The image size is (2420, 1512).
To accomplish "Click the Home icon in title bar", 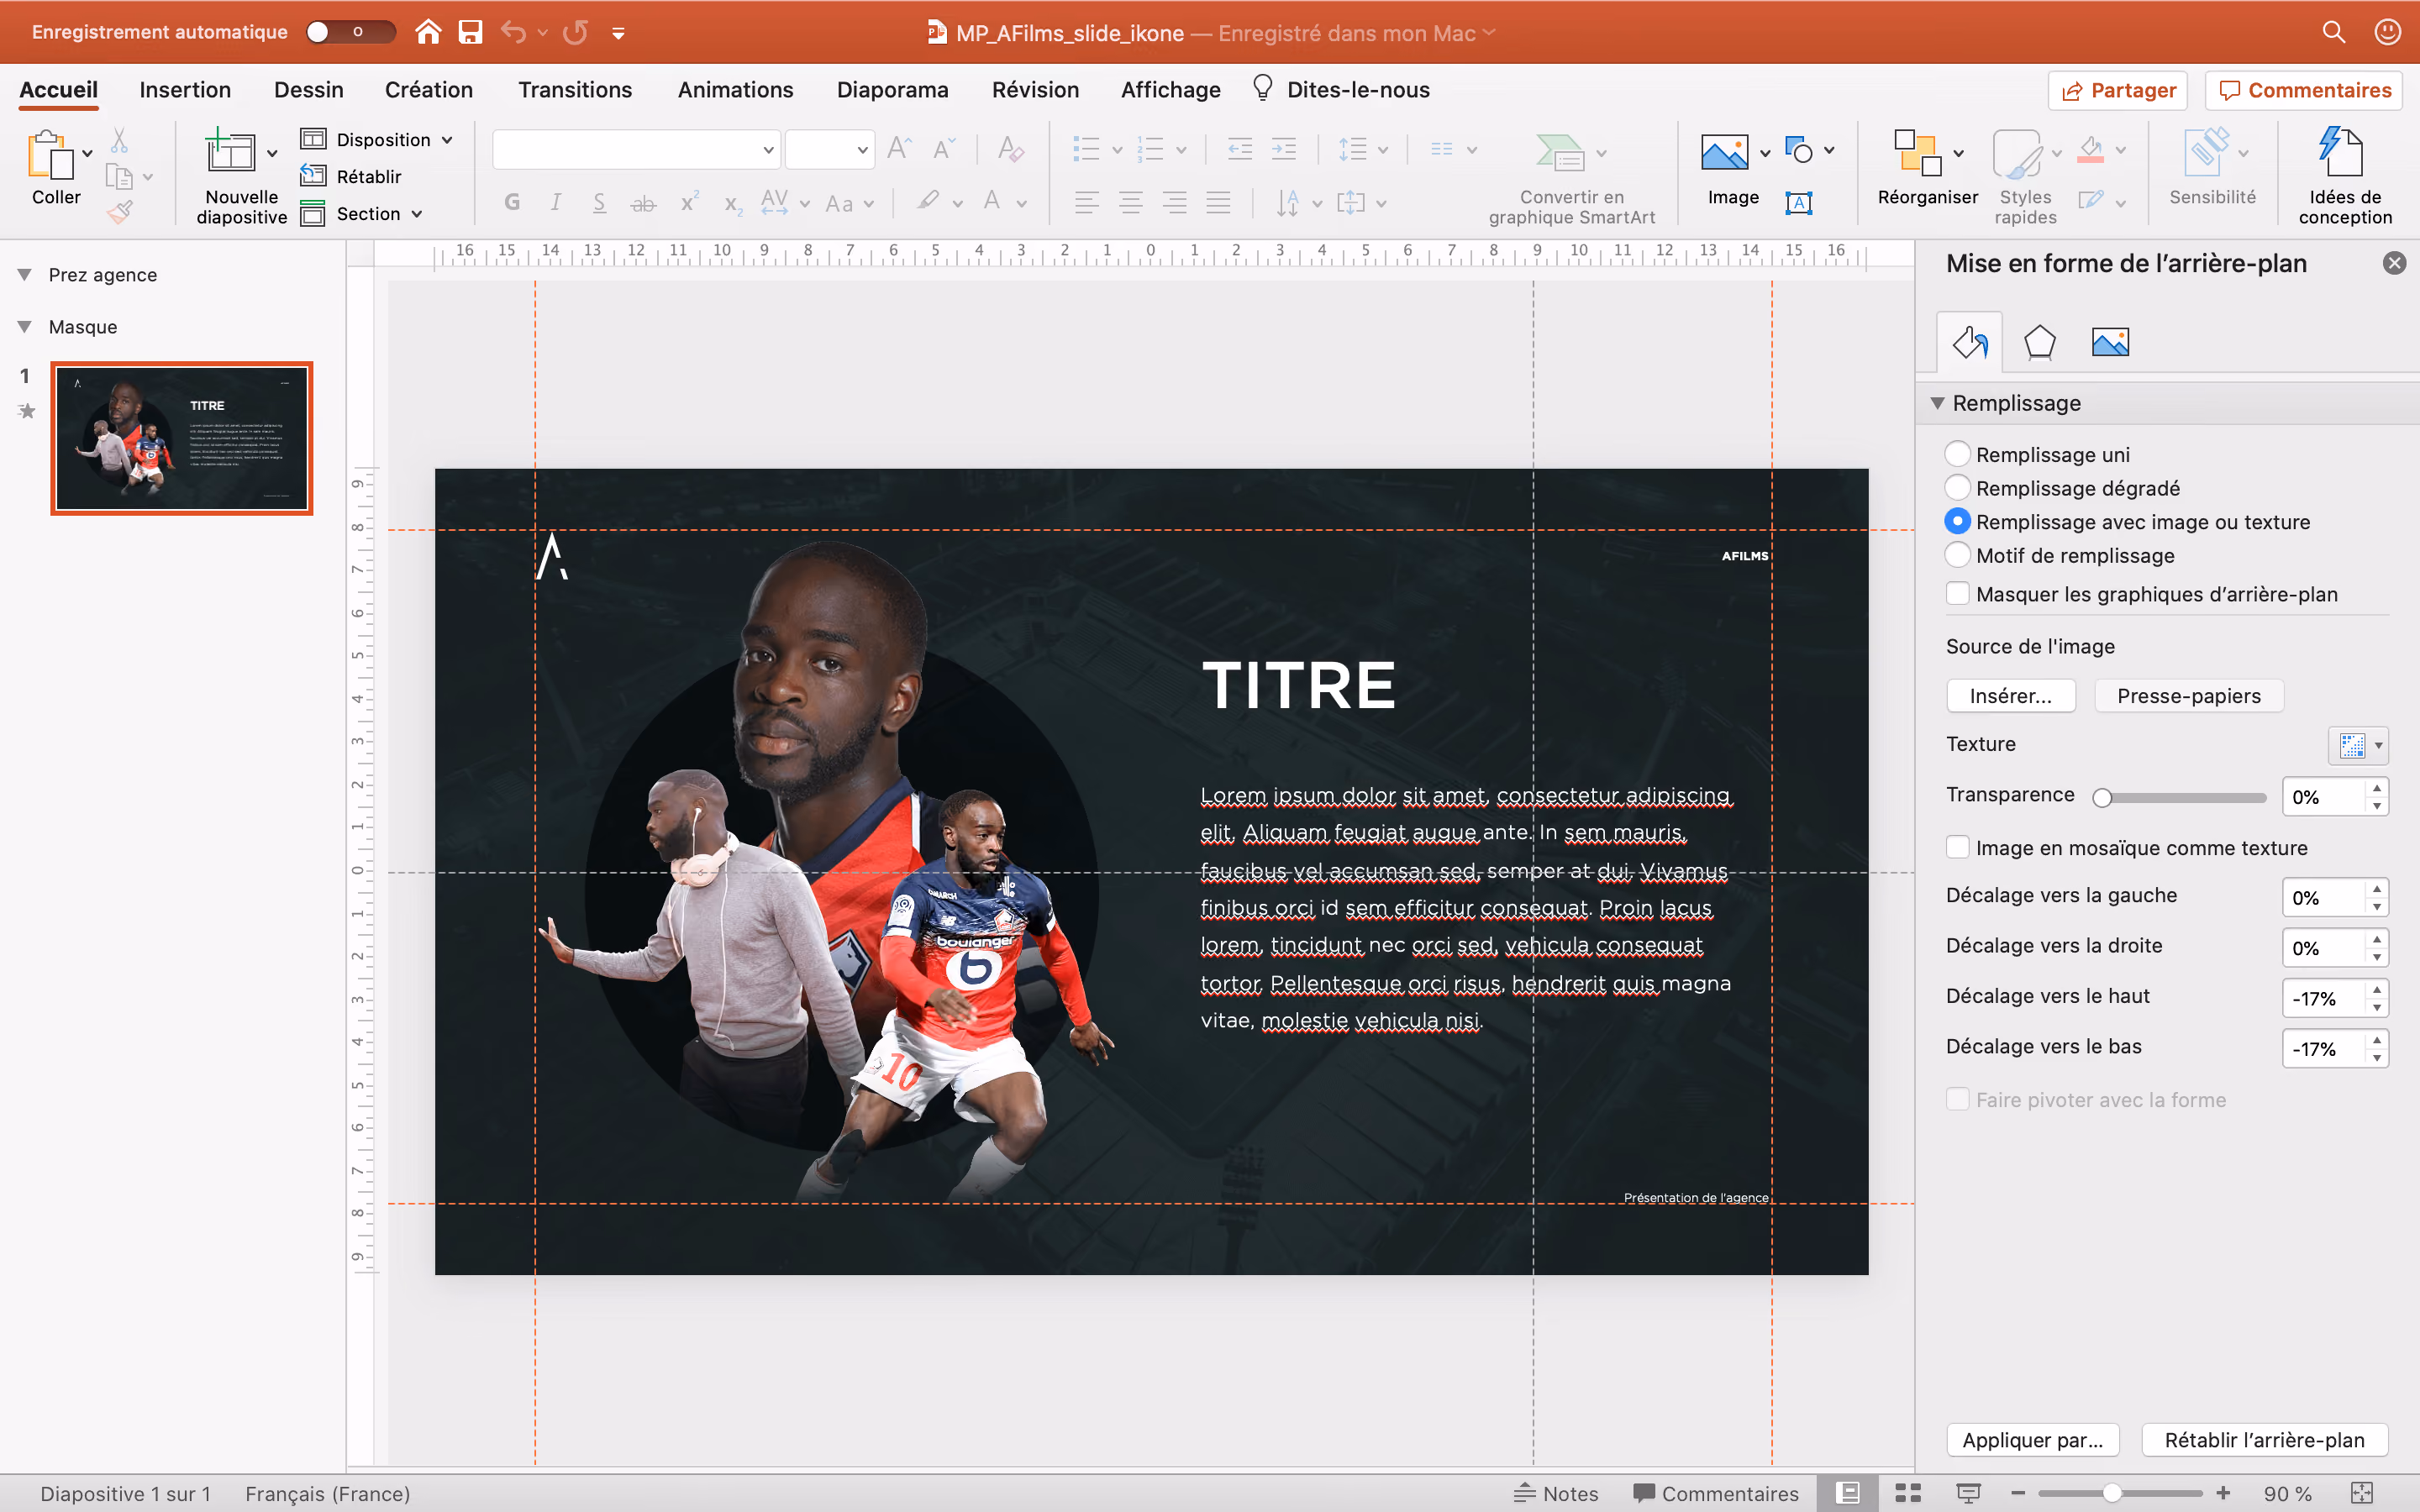I will pyautogui.click(x=428, y=32).
